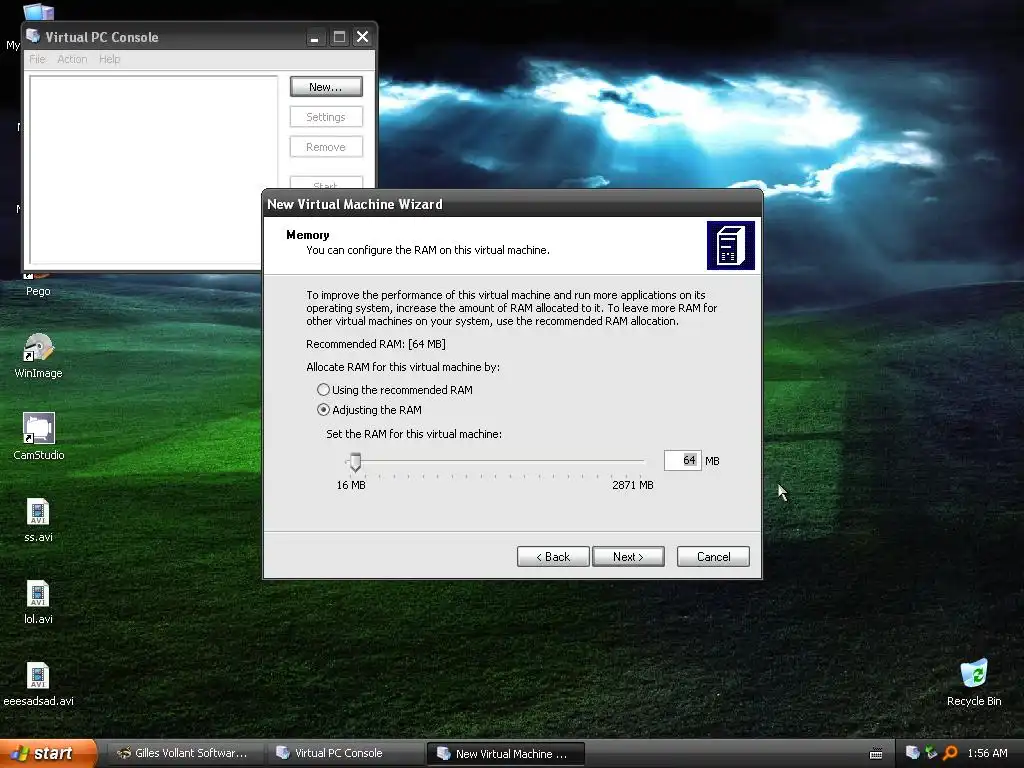Click the keyboard icon left of the tray

pyautogui.click(x=876, y=754)
